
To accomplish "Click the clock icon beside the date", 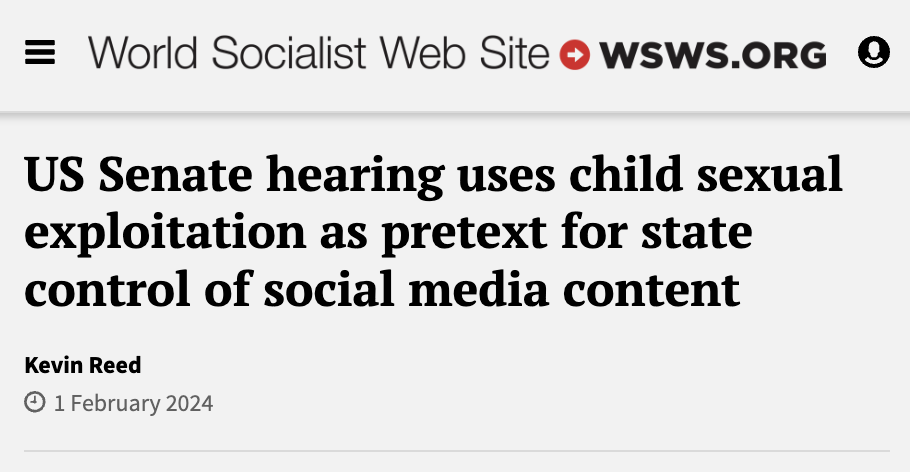I will coord(35,403).
